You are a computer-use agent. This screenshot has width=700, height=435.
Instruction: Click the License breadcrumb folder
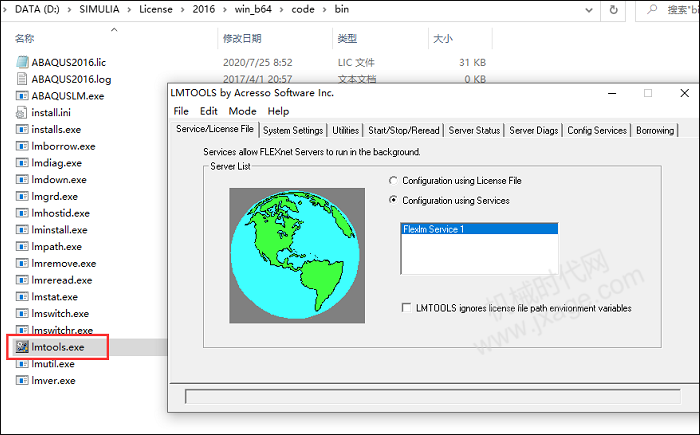tap(156, 9)
